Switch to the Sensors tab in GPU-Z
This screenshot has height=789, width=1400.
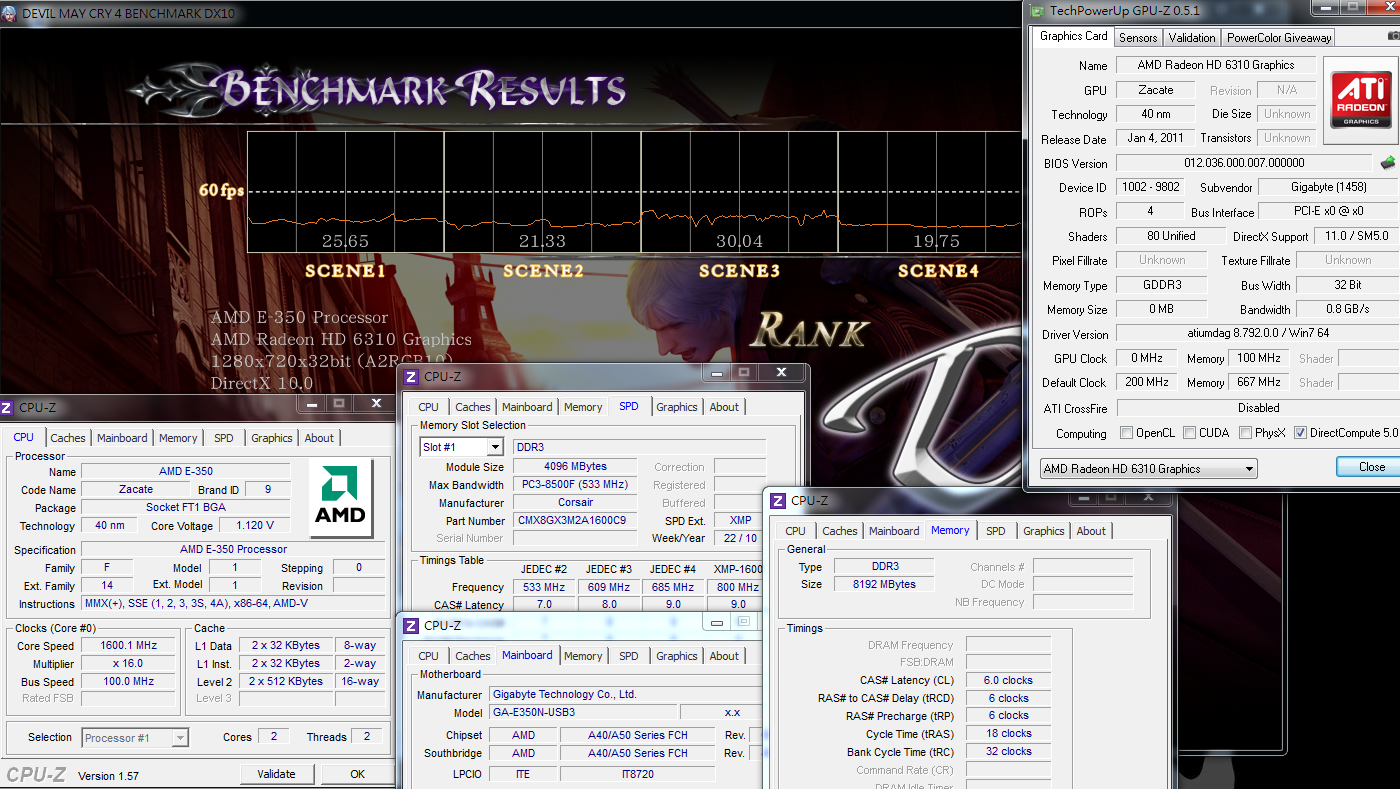point(1138,37)
